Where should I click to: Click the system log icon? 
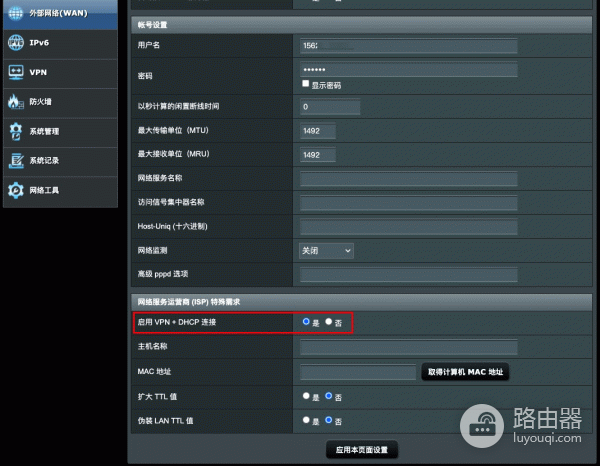point(16,161)
